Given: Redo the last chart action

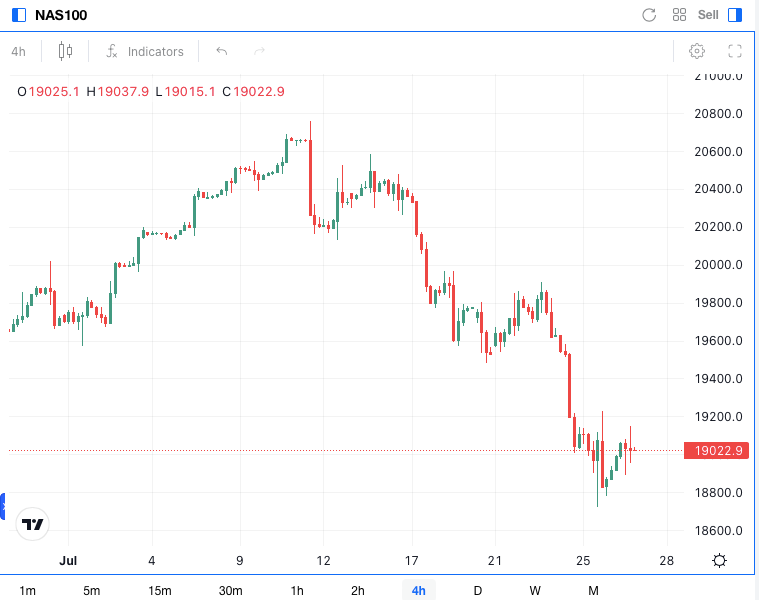Looking at the screenshot, I should tap(260, 51).
